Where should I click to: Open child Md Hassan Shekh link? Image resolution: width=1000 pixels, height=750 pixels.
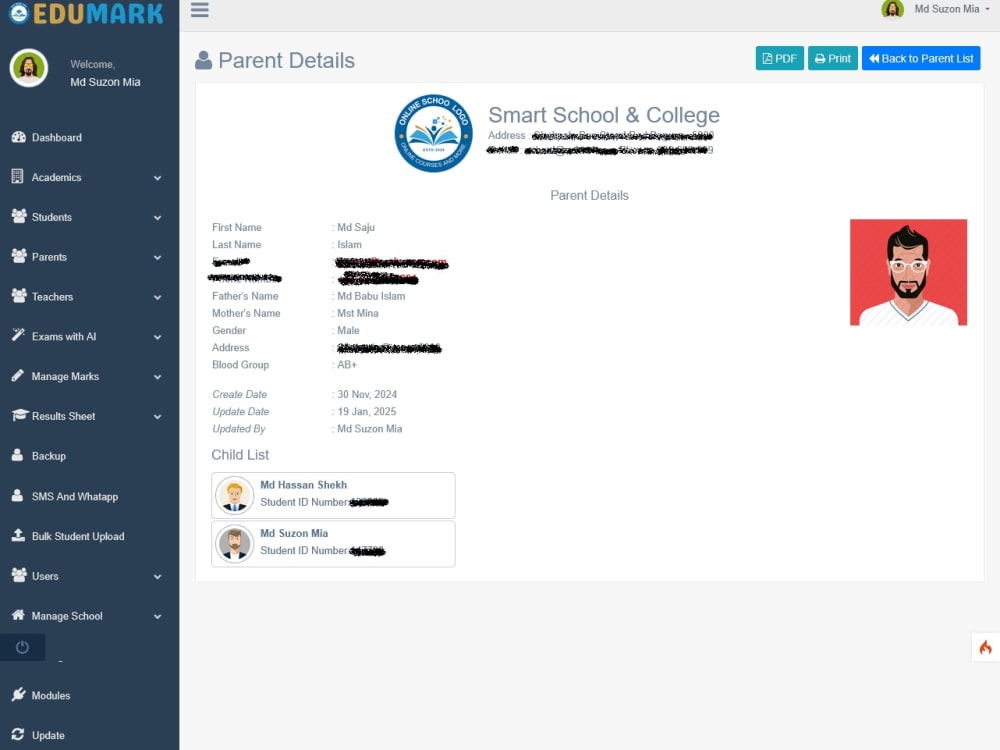point(304,485)
